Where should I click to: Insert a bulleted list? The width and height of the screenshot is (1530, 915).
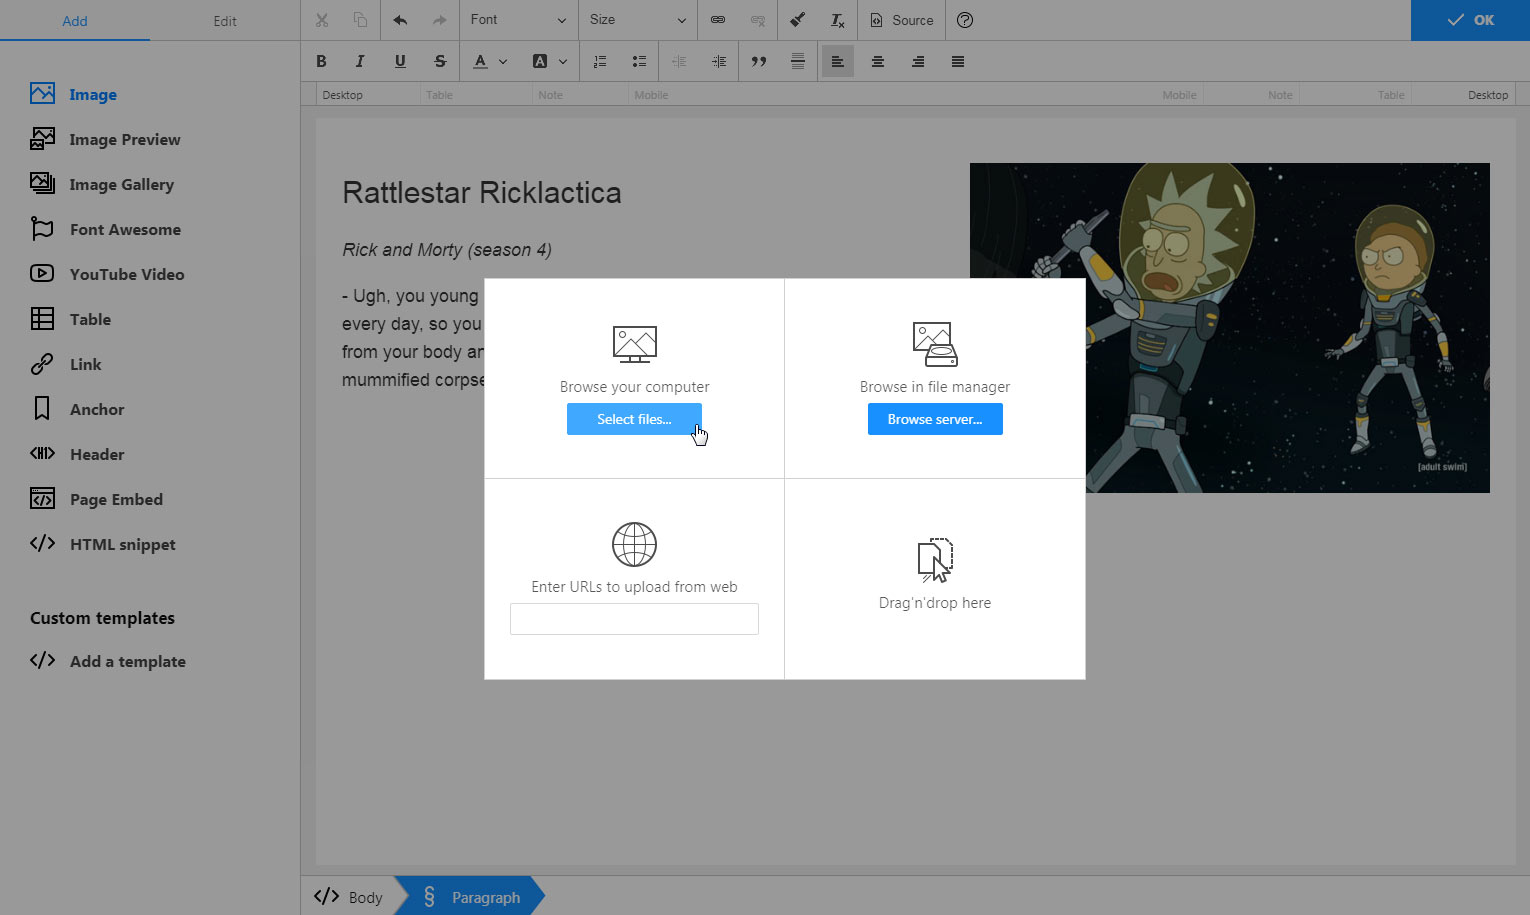[639, 61]
